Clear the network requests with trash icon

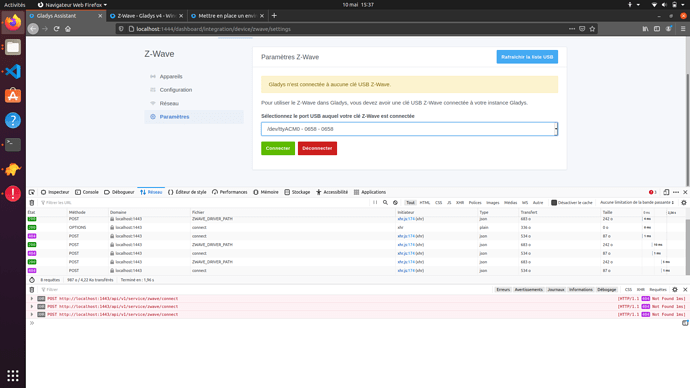32,203
